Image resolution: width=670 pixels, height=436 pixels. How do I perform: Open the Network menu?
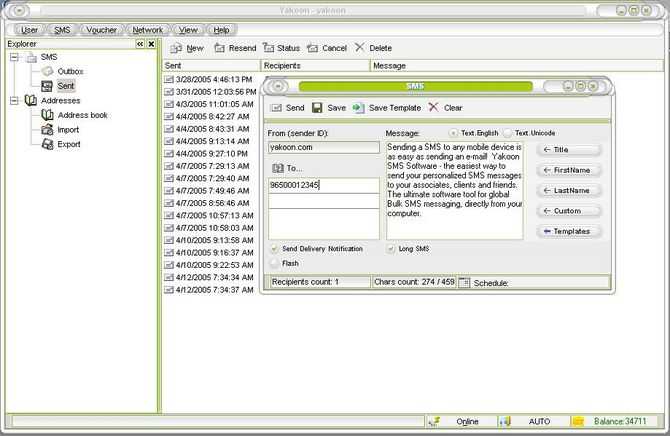click(147, 30)
